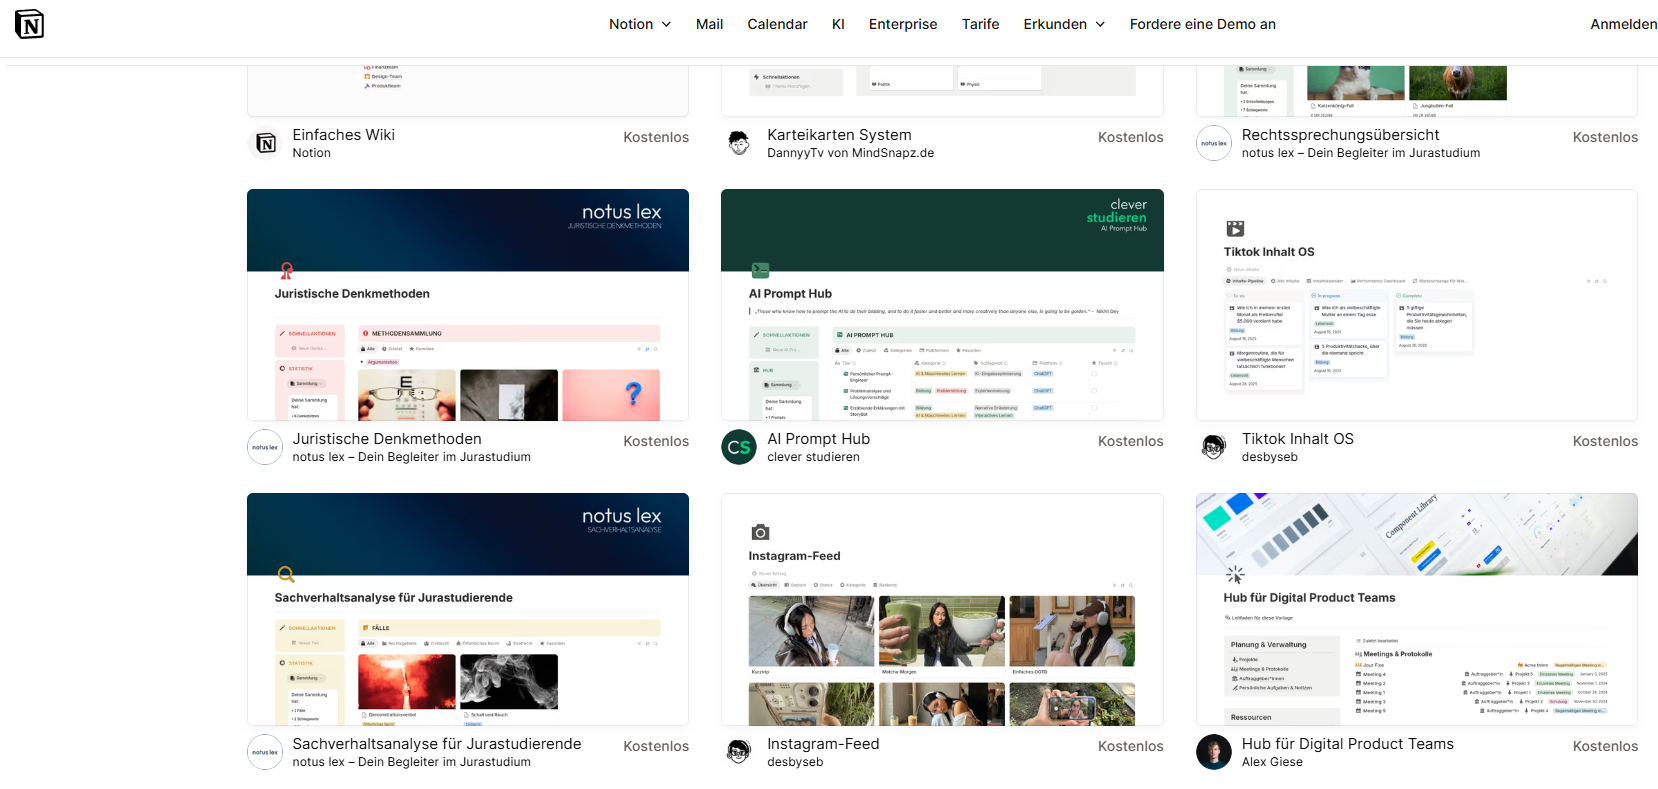This screenshot has height=789, width=1658.
Task: Click Kostenlos label for Rechtssprechungsübersicht
Action: [x=1605, y=137]
